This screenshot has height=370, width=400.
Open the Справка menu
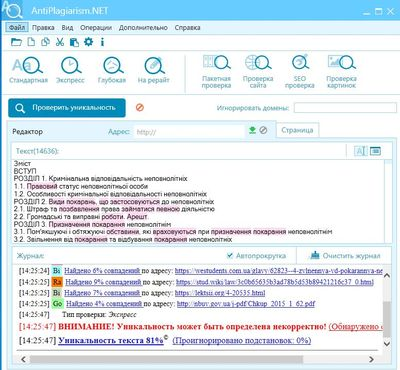pyautogui.click(x=187, y=28)
